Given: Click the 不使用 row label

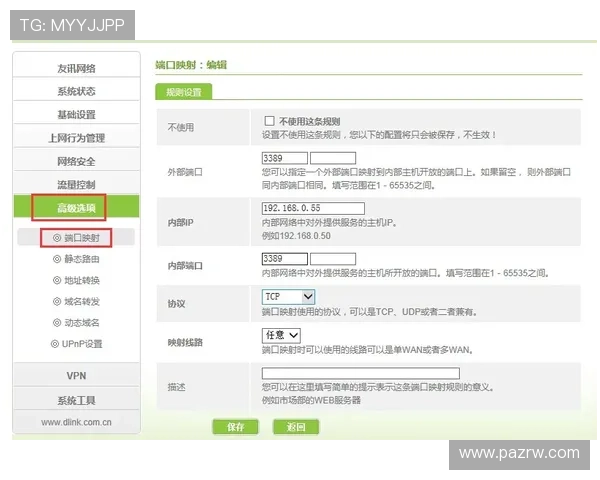Looking at the screenshot, I should tap(181, 127).
